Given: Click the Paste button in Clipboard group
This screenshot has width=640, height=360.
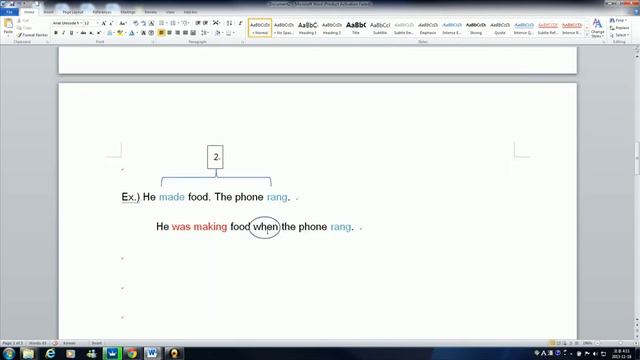Looking at the screenshot, I should click(x=8, y=28).
